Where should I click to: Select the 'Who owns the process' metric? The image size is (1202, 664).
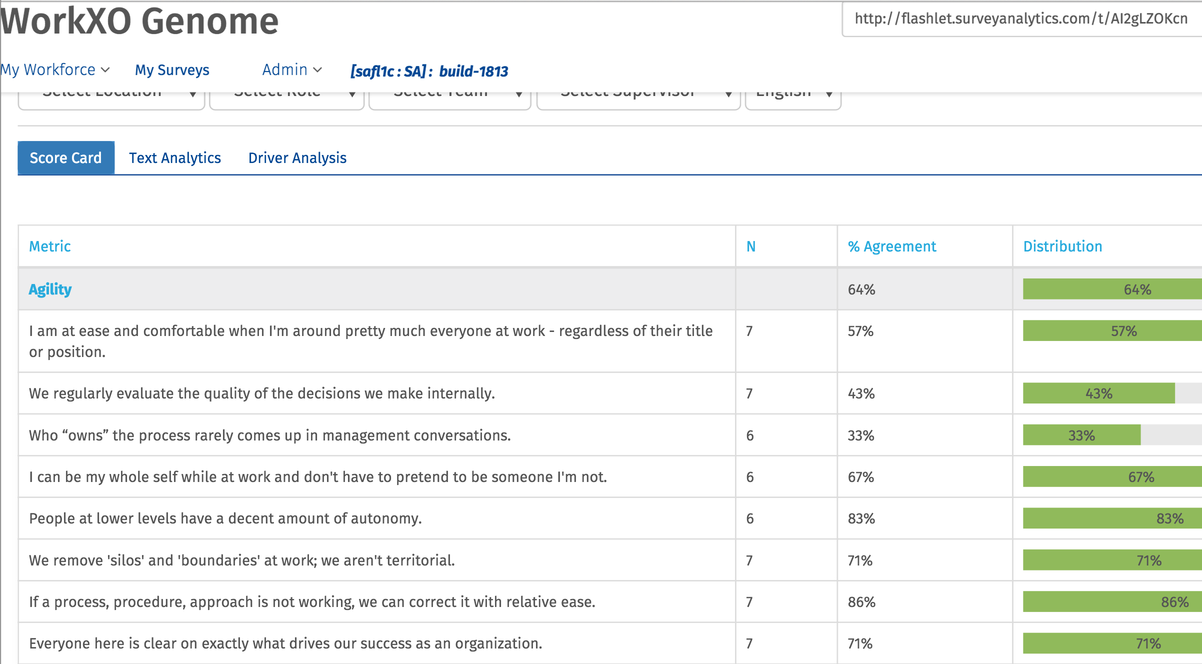point(270,435)
